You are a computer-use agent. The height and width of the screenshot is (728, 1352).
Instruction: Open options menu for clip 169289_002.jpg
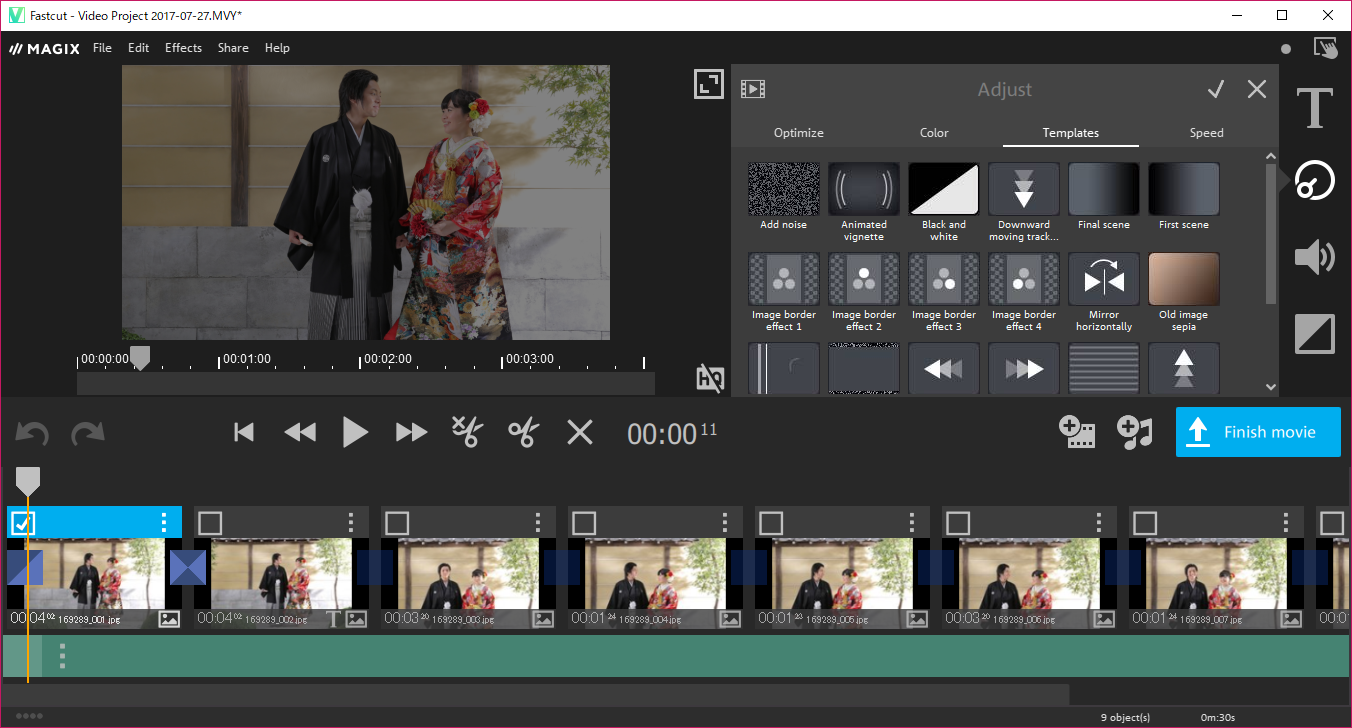[x=351, y=522]
